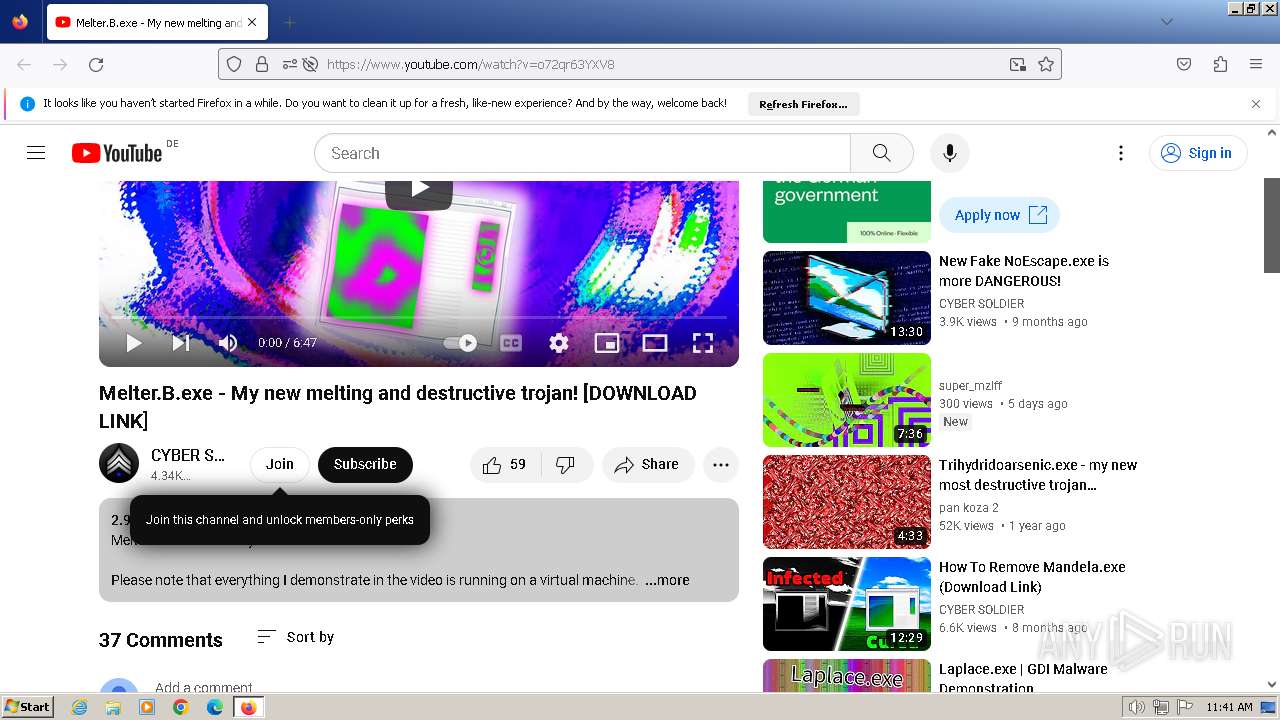1280x720 pixels.
Task: Open Chrome from the taskbar
Action: click(x=180, y=707)
